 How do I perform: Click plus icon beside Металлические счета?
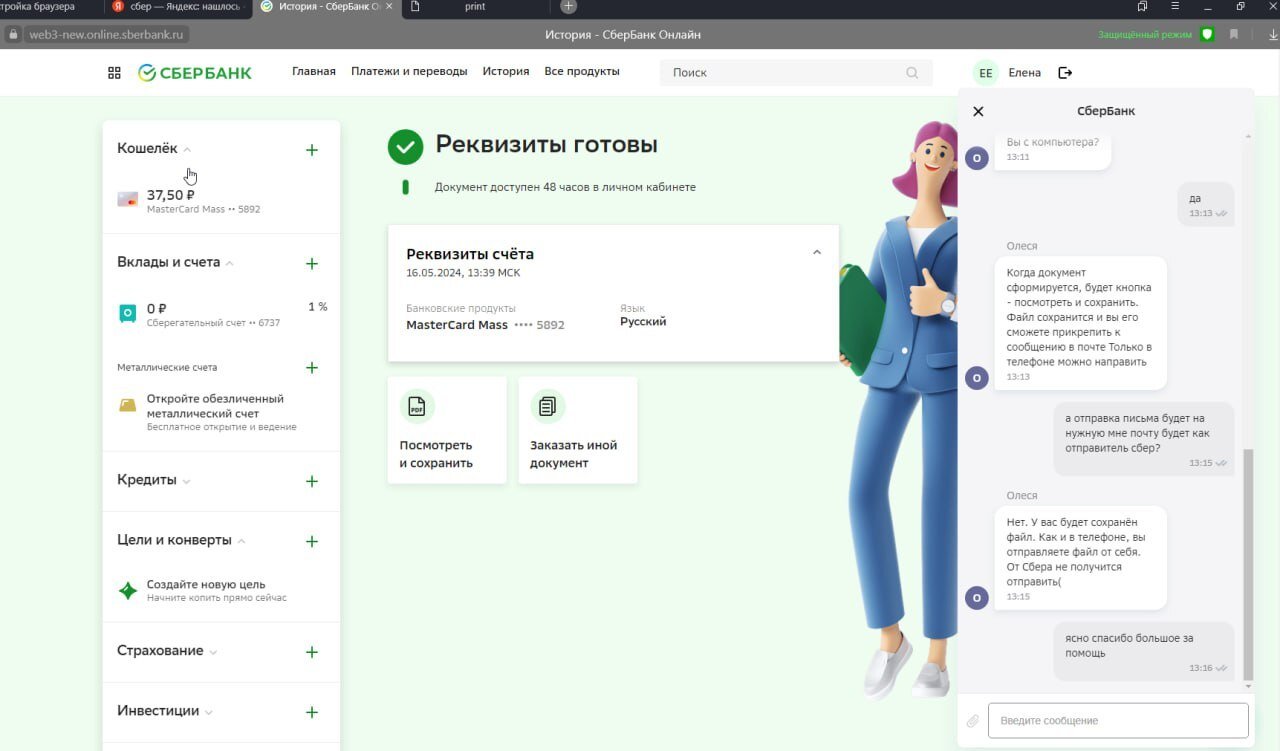tap(311, 368)
